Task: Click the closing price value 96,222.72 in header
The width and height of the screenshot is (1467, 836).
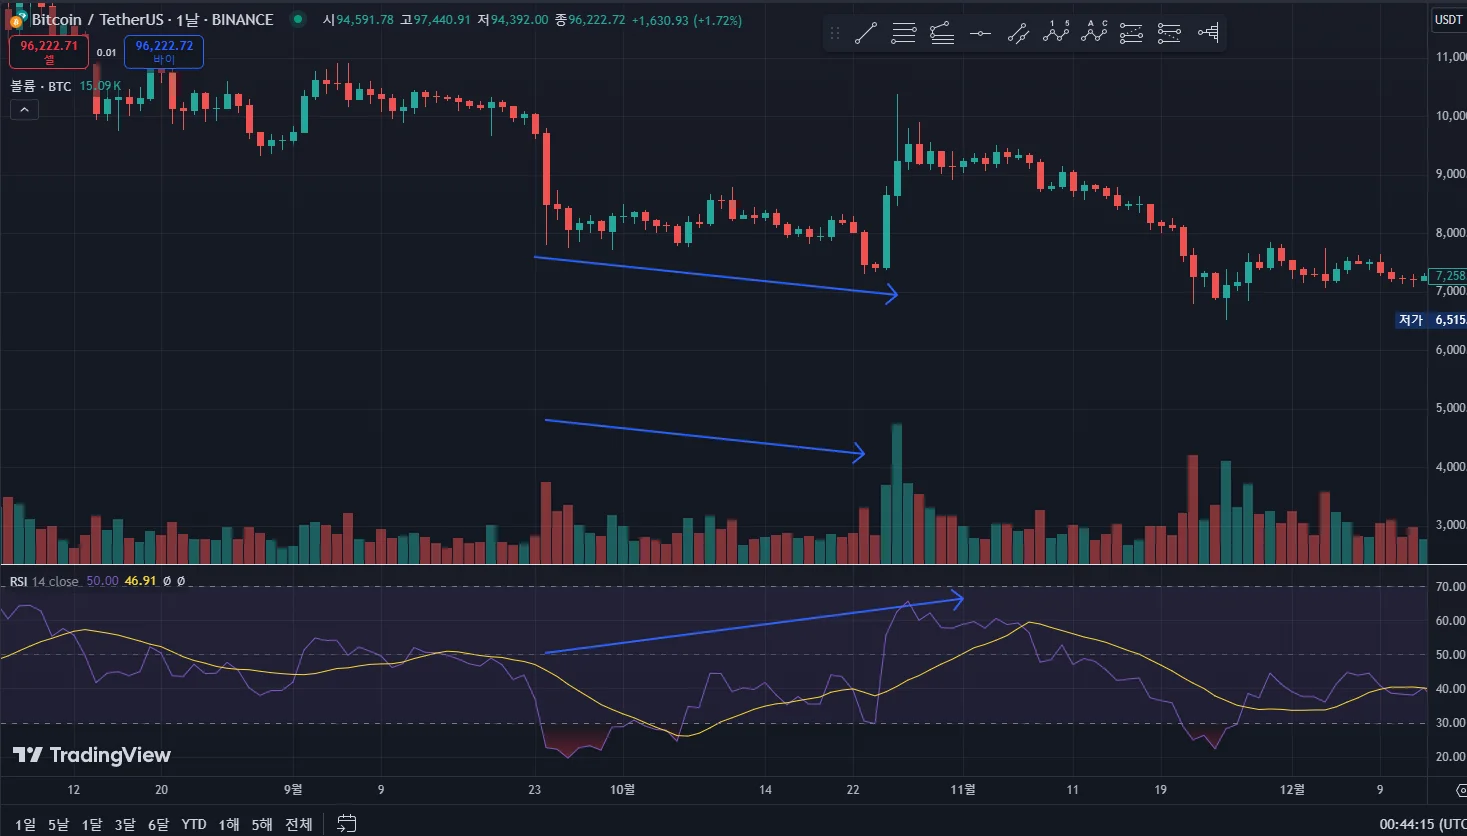Action: pos(597,20)
